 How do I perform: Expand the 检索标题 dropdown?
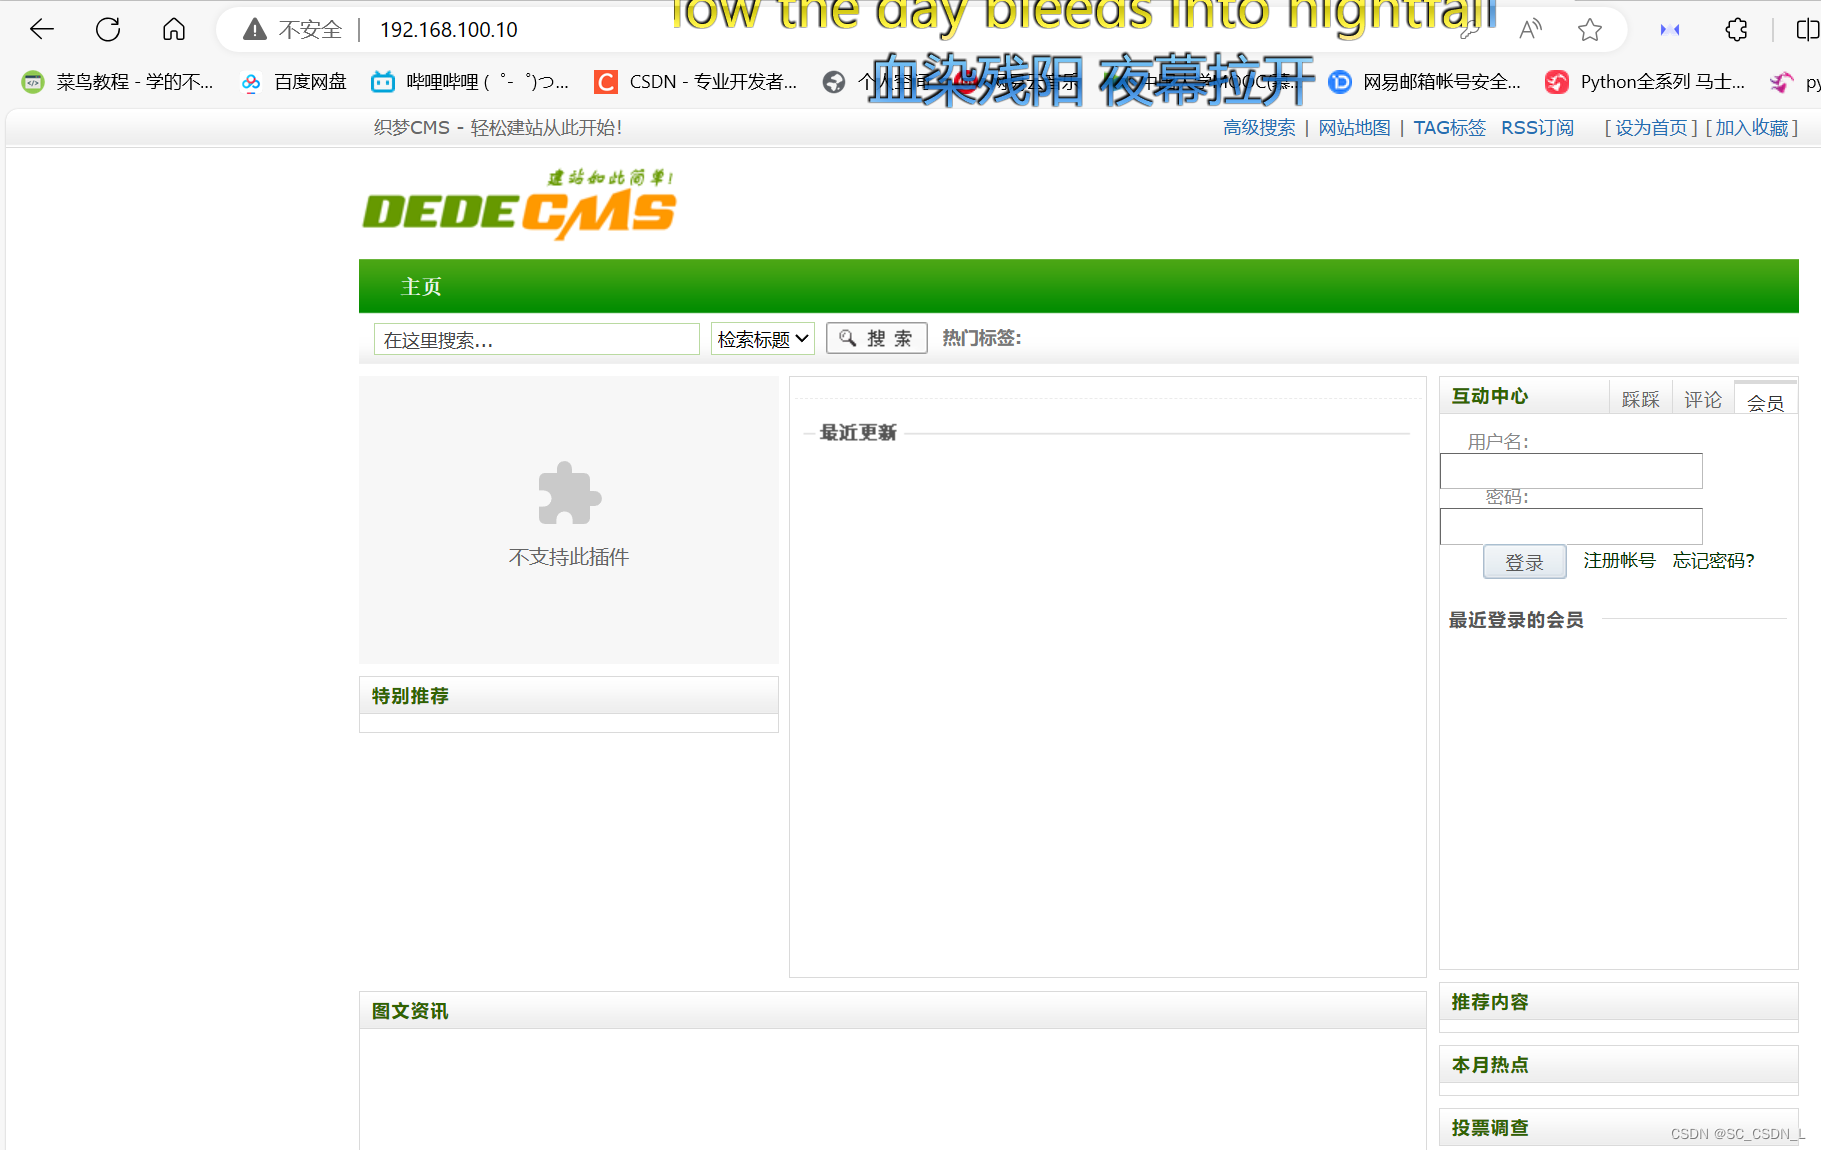[763, 339]
